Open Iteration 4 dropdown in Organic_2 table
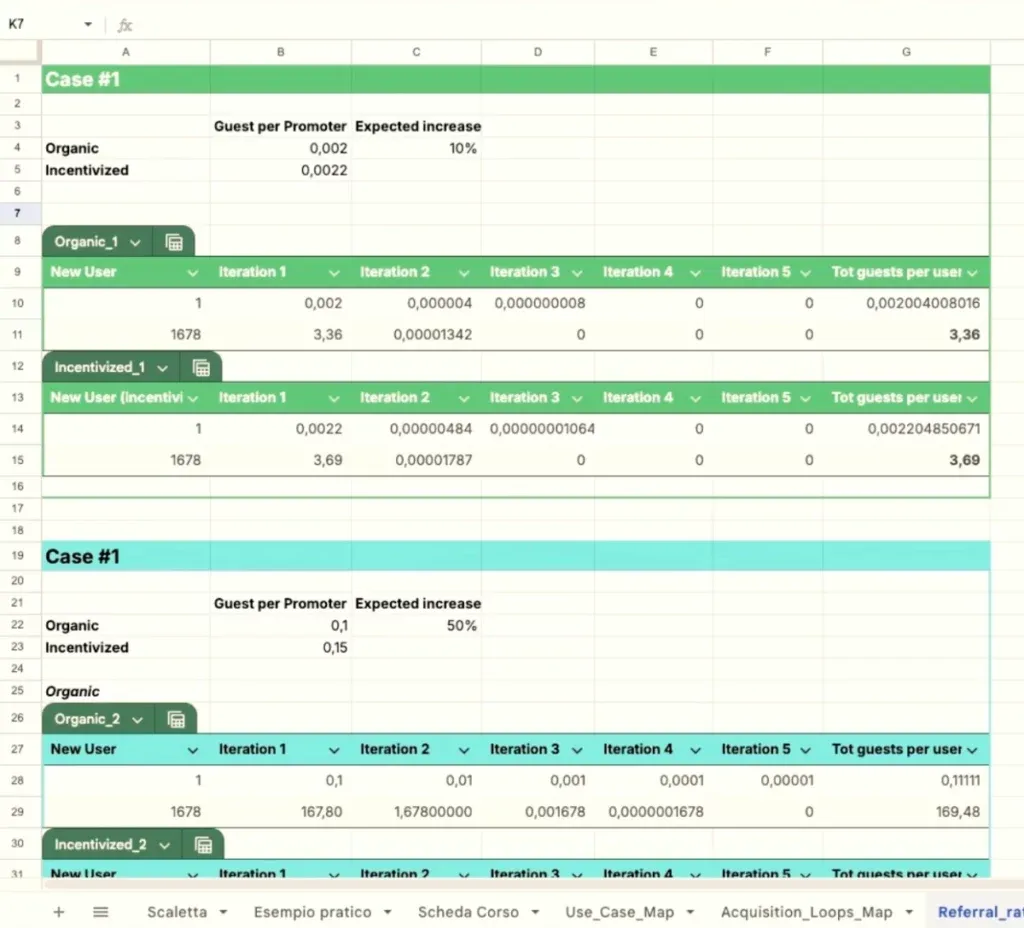Viewport: 1024px width, 928px height. pos(696,750)
